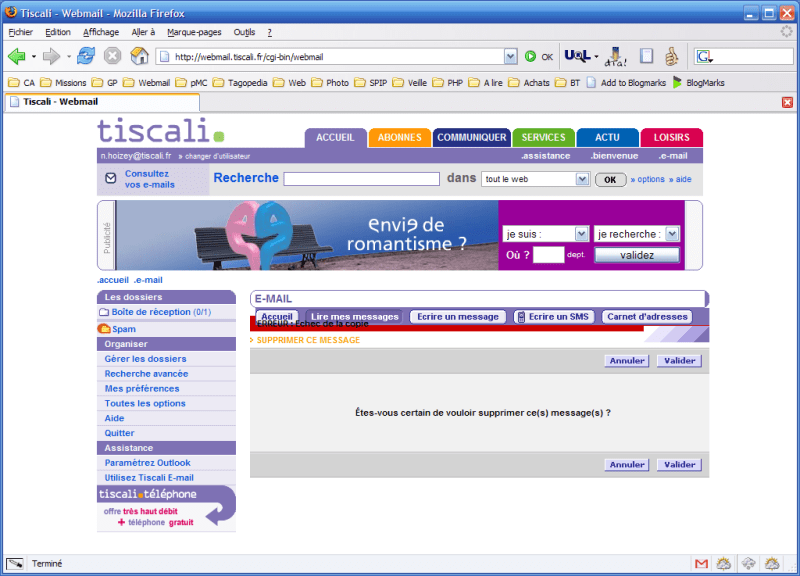Click the Forward arrow button
The width and height of the screenshot is (800, 576).
click(51, 56)
